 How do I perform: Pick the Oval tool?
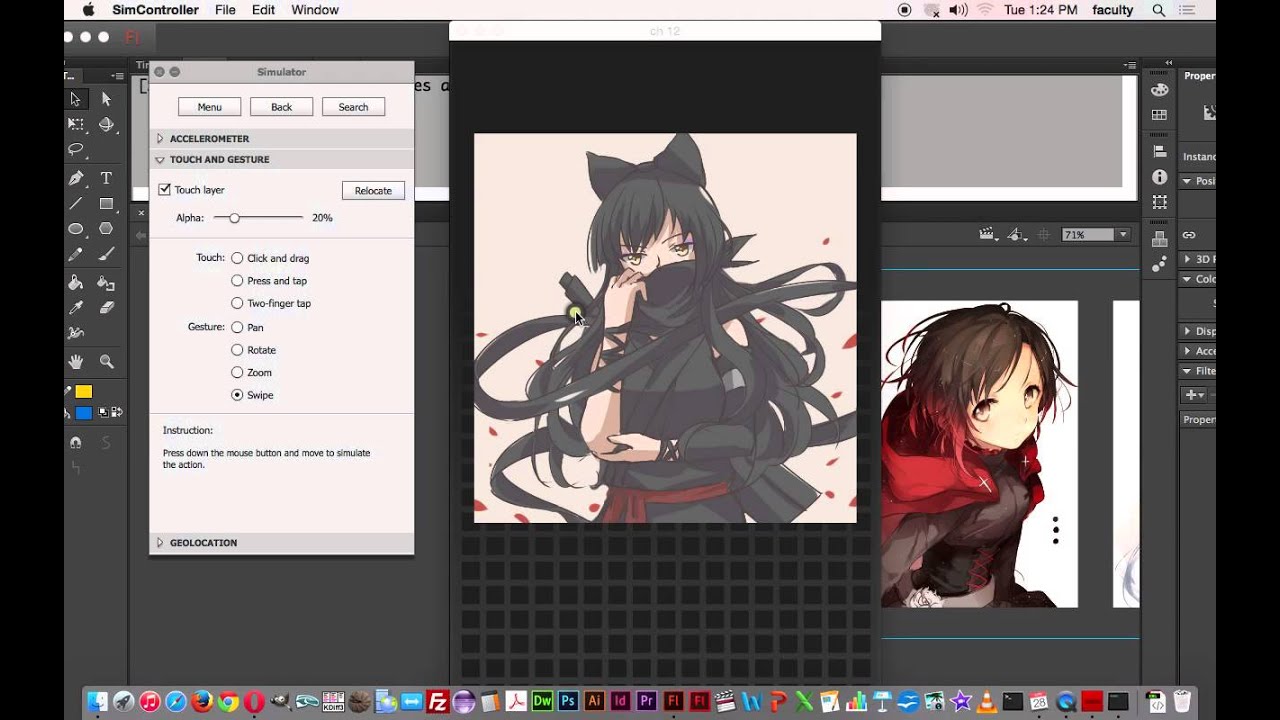pos(75,229)
